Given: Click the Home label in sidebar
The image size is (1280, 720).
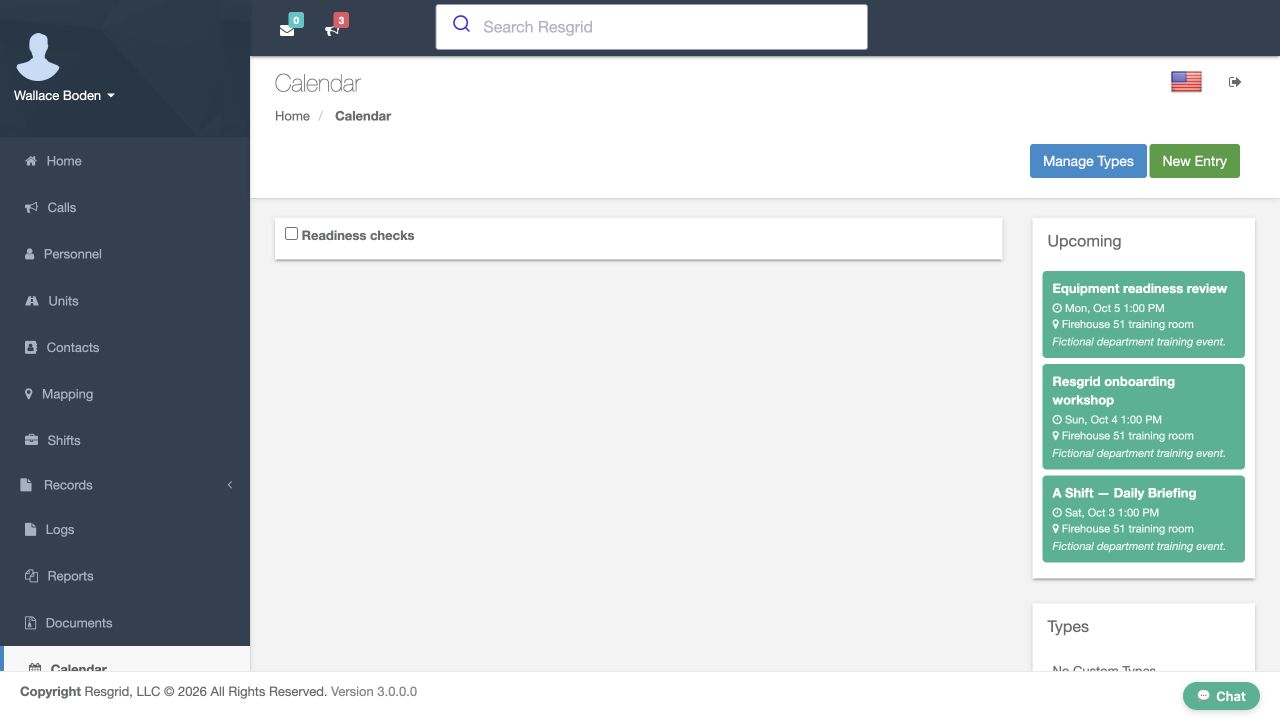Looking at the screenshot, I should coord(64,161).
